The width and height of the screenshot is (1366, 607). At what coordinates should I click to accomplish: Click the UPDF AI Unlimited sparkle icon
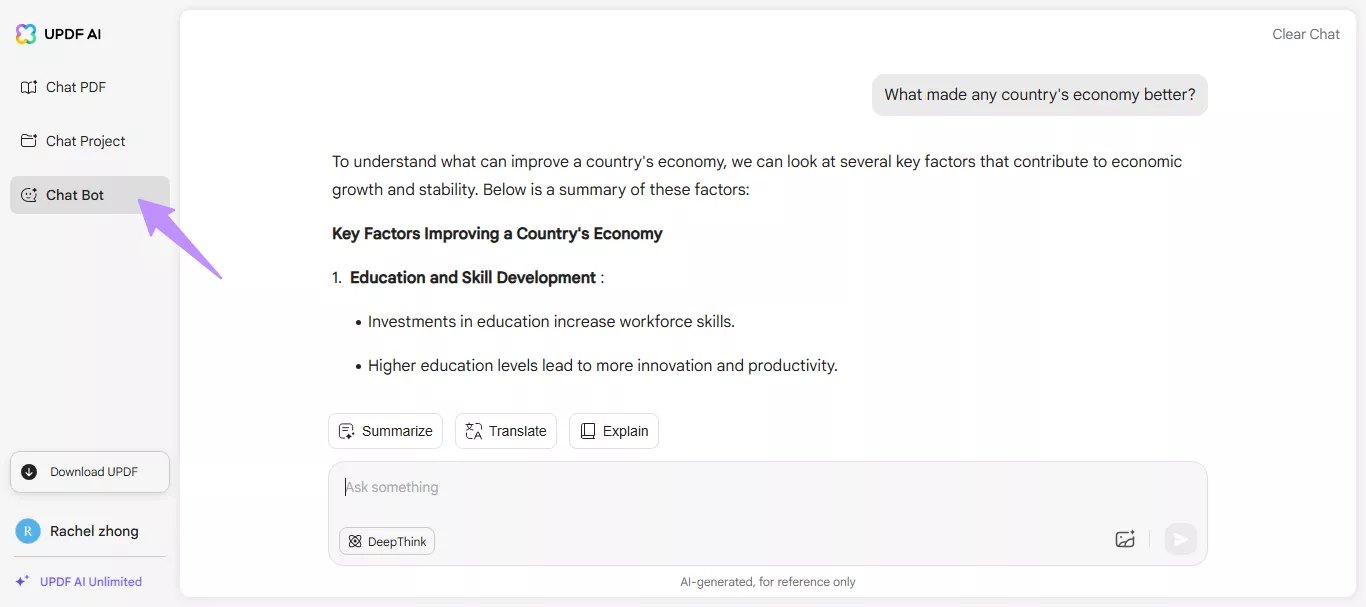pos(22,581)
